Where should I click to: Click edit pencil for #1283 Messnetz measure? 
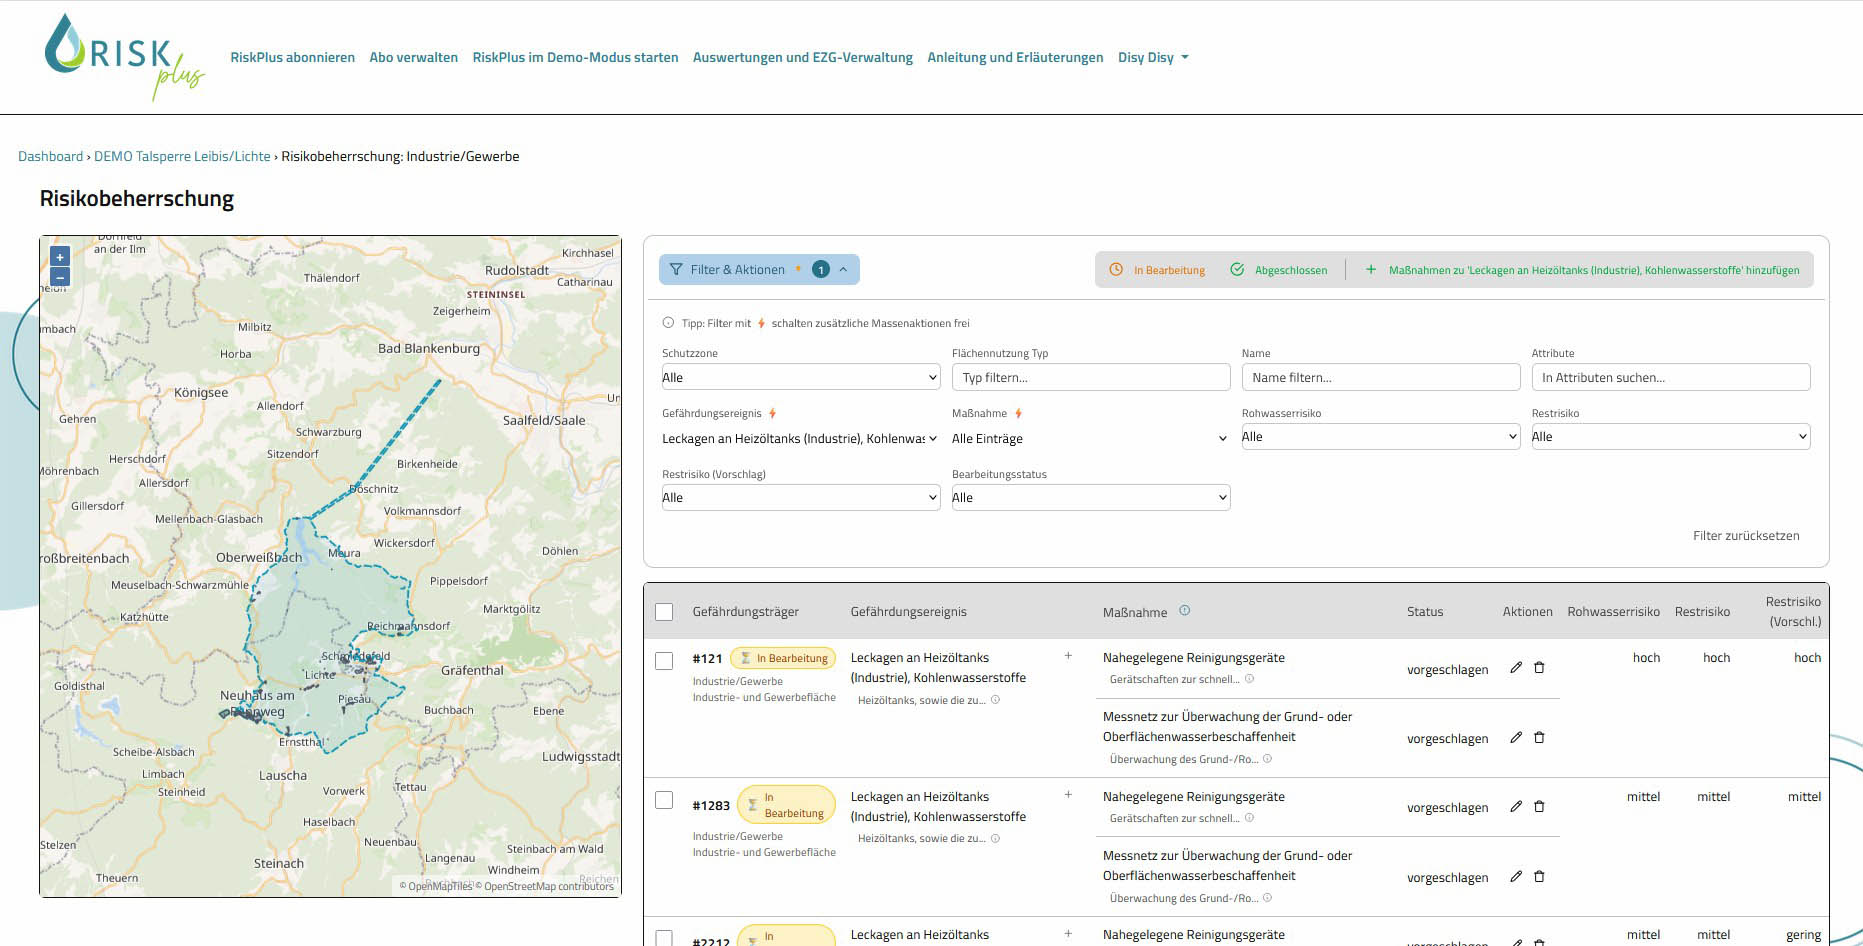(1516, 877)
